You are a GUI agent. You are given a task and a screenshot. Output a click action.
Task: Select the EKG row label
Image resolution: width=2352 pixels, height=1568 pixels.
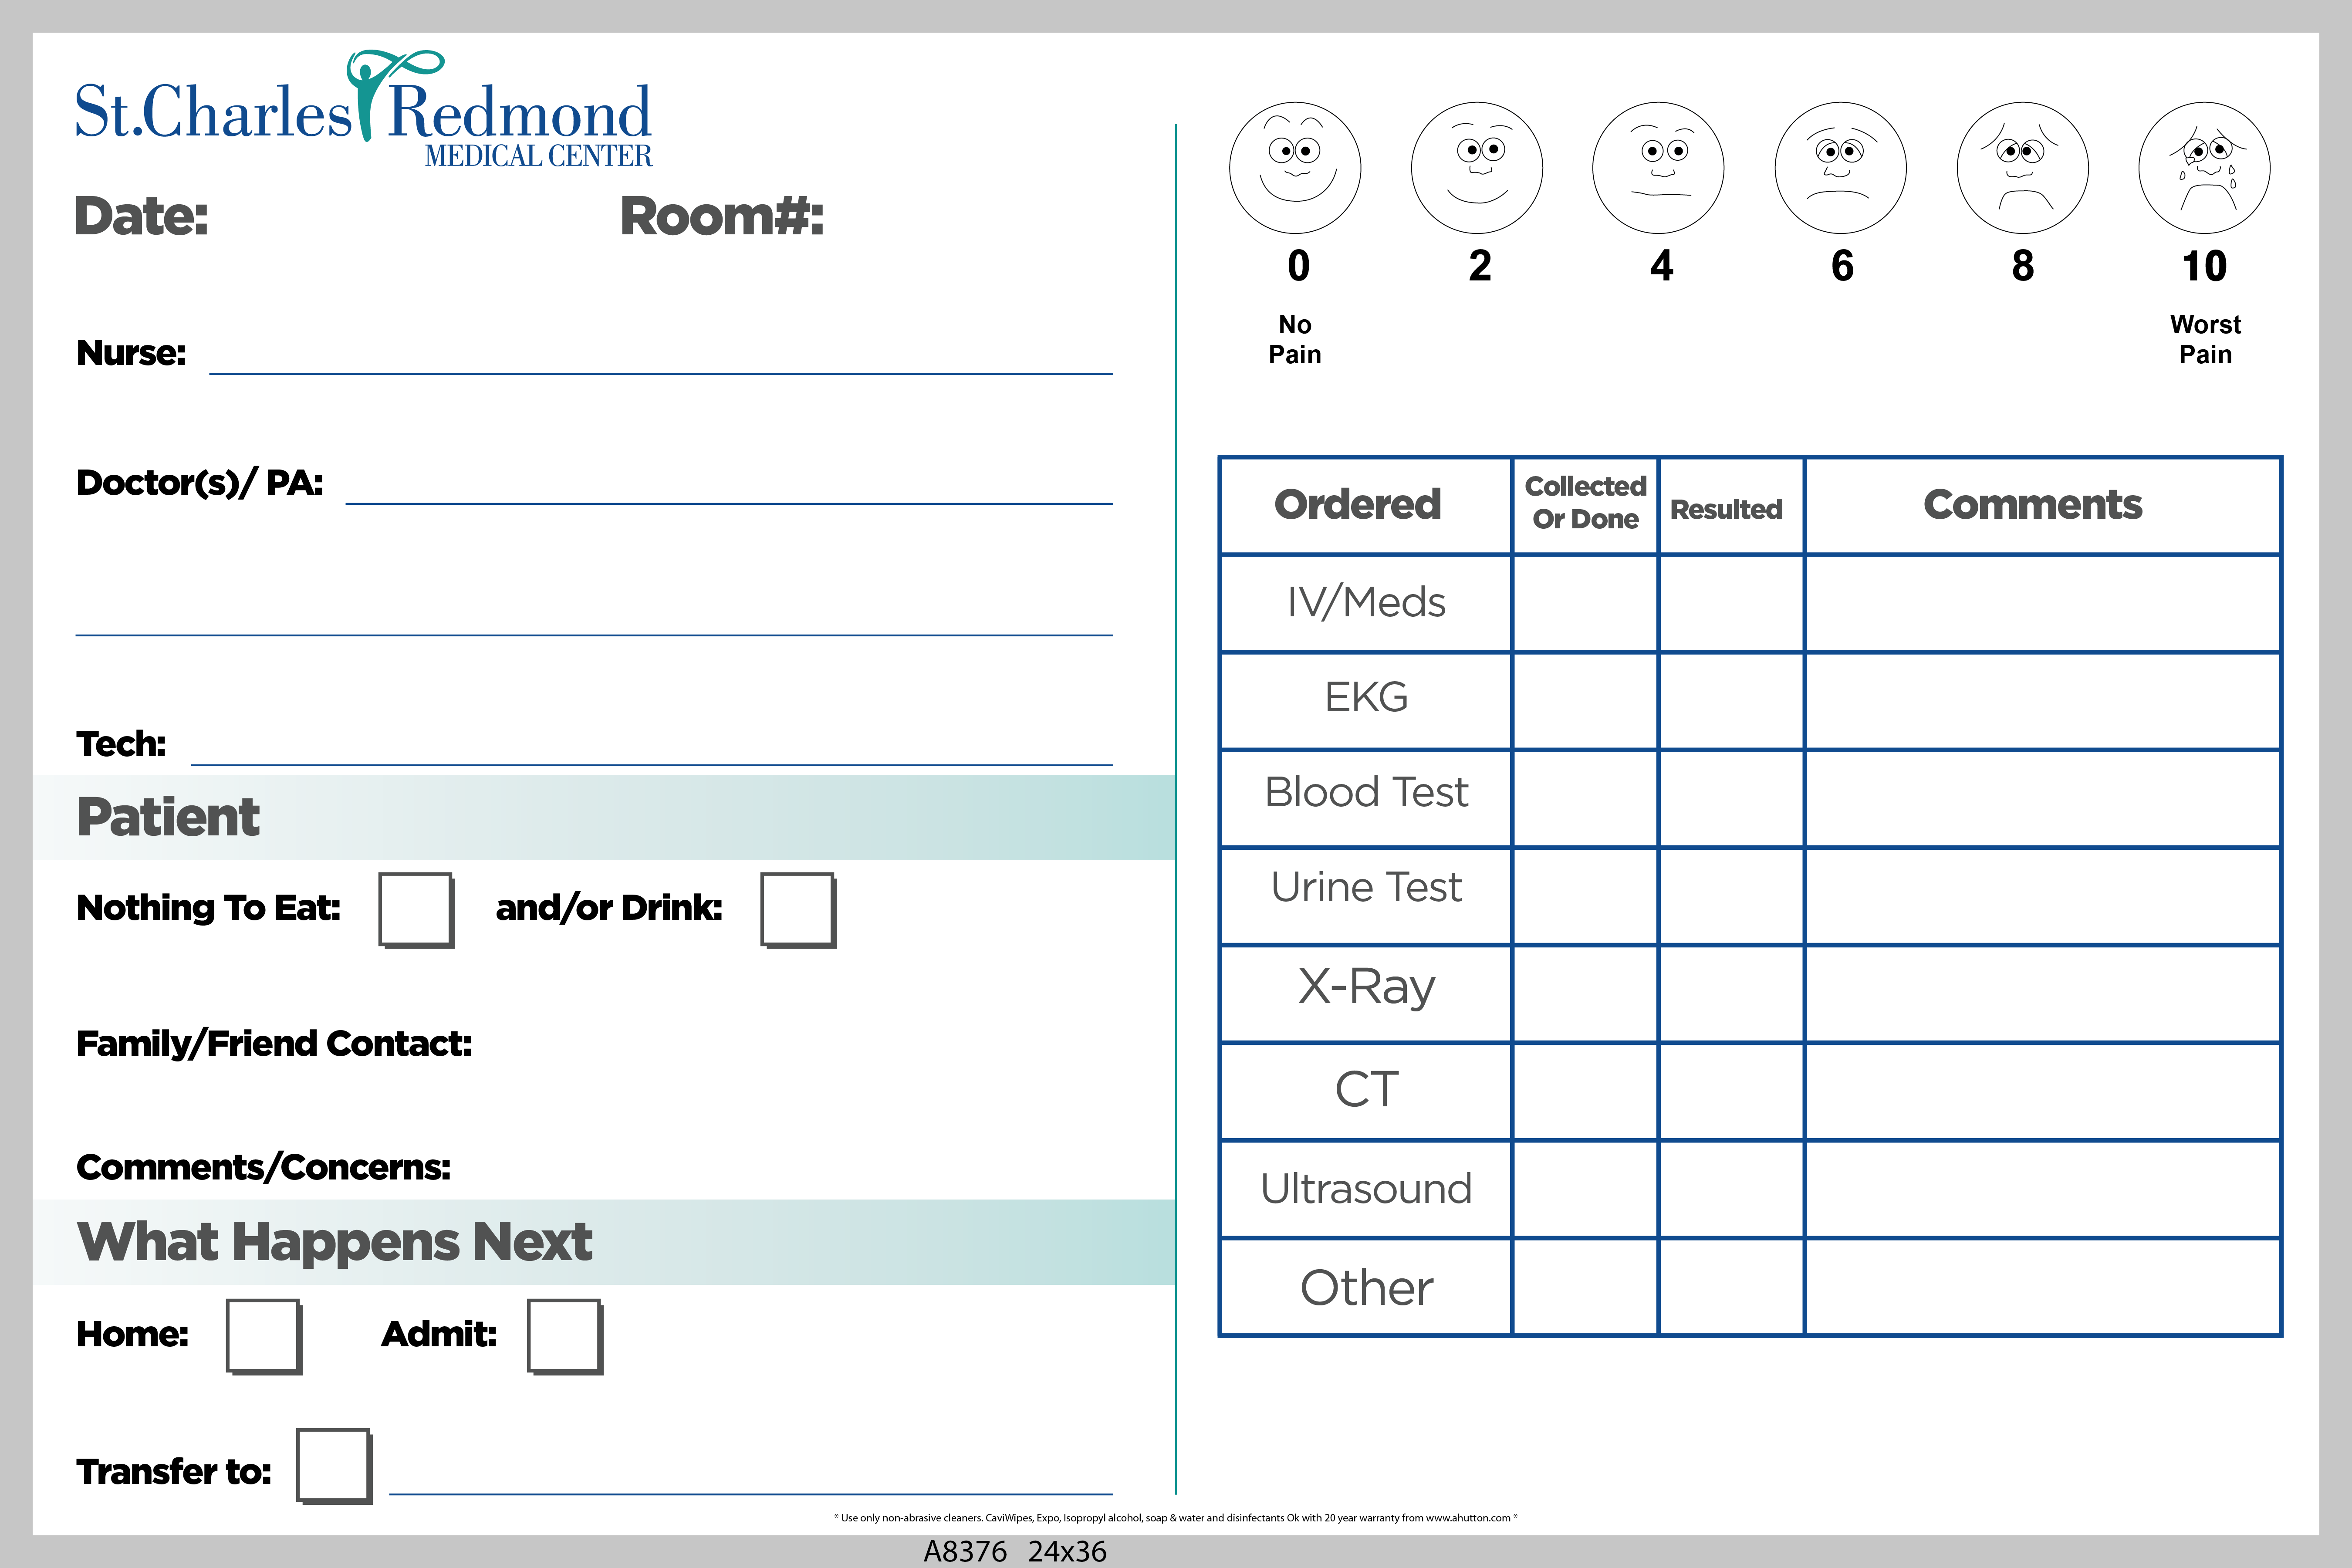pyautogui.click(x=1366, y=697)
